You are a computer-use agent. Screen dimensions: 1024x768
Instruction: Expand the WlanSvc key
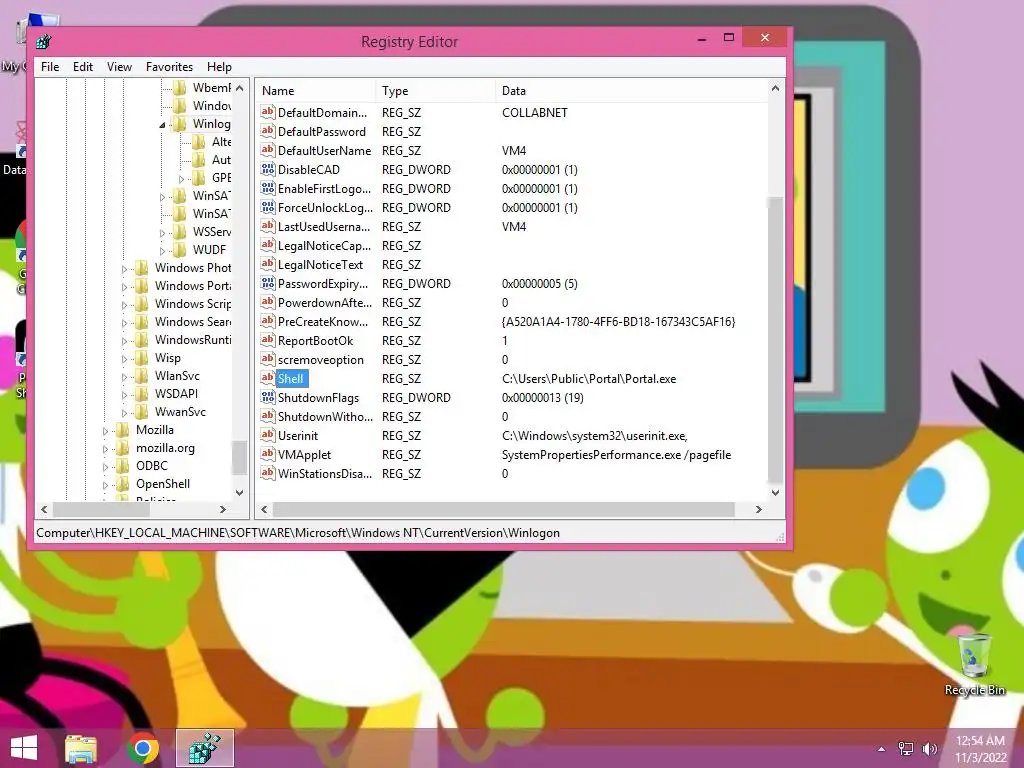pos(124,377)
